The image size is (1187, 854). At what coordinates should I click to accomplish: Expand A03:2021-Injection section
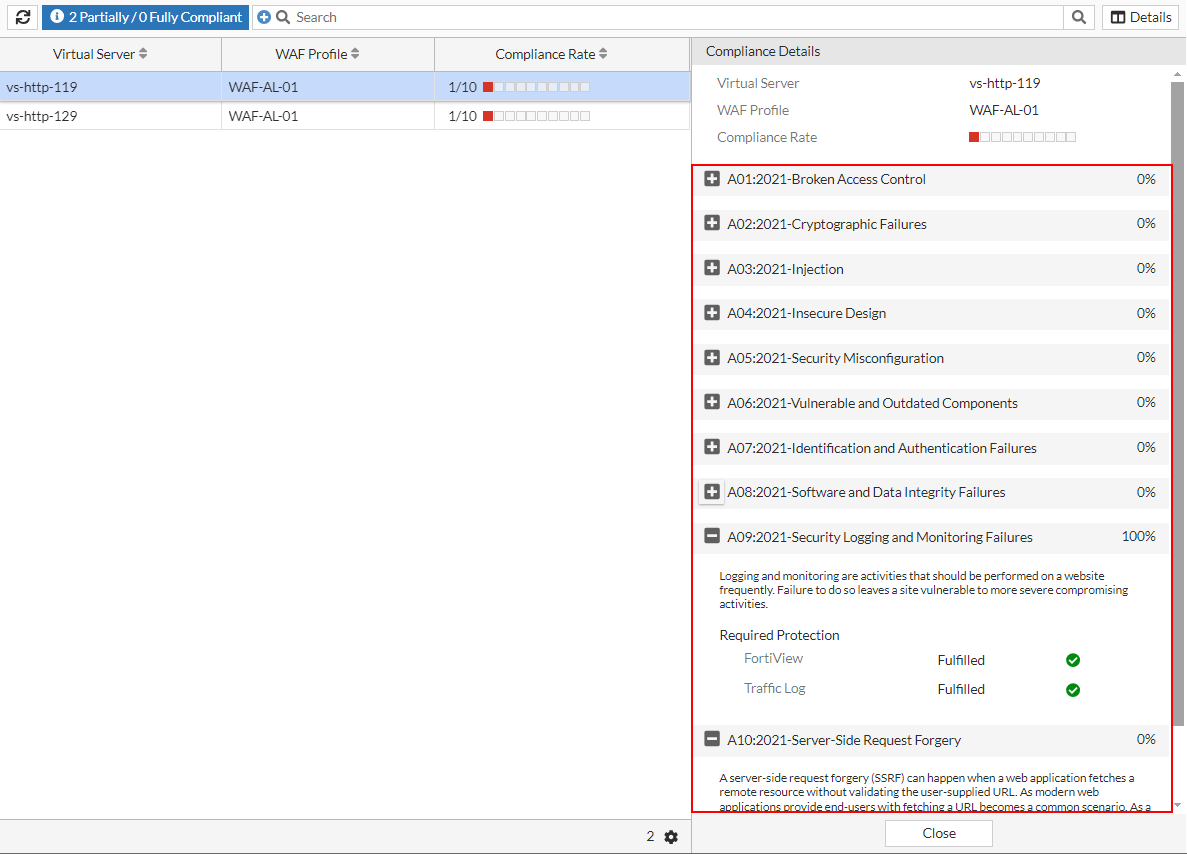click(x=712, y=268)
